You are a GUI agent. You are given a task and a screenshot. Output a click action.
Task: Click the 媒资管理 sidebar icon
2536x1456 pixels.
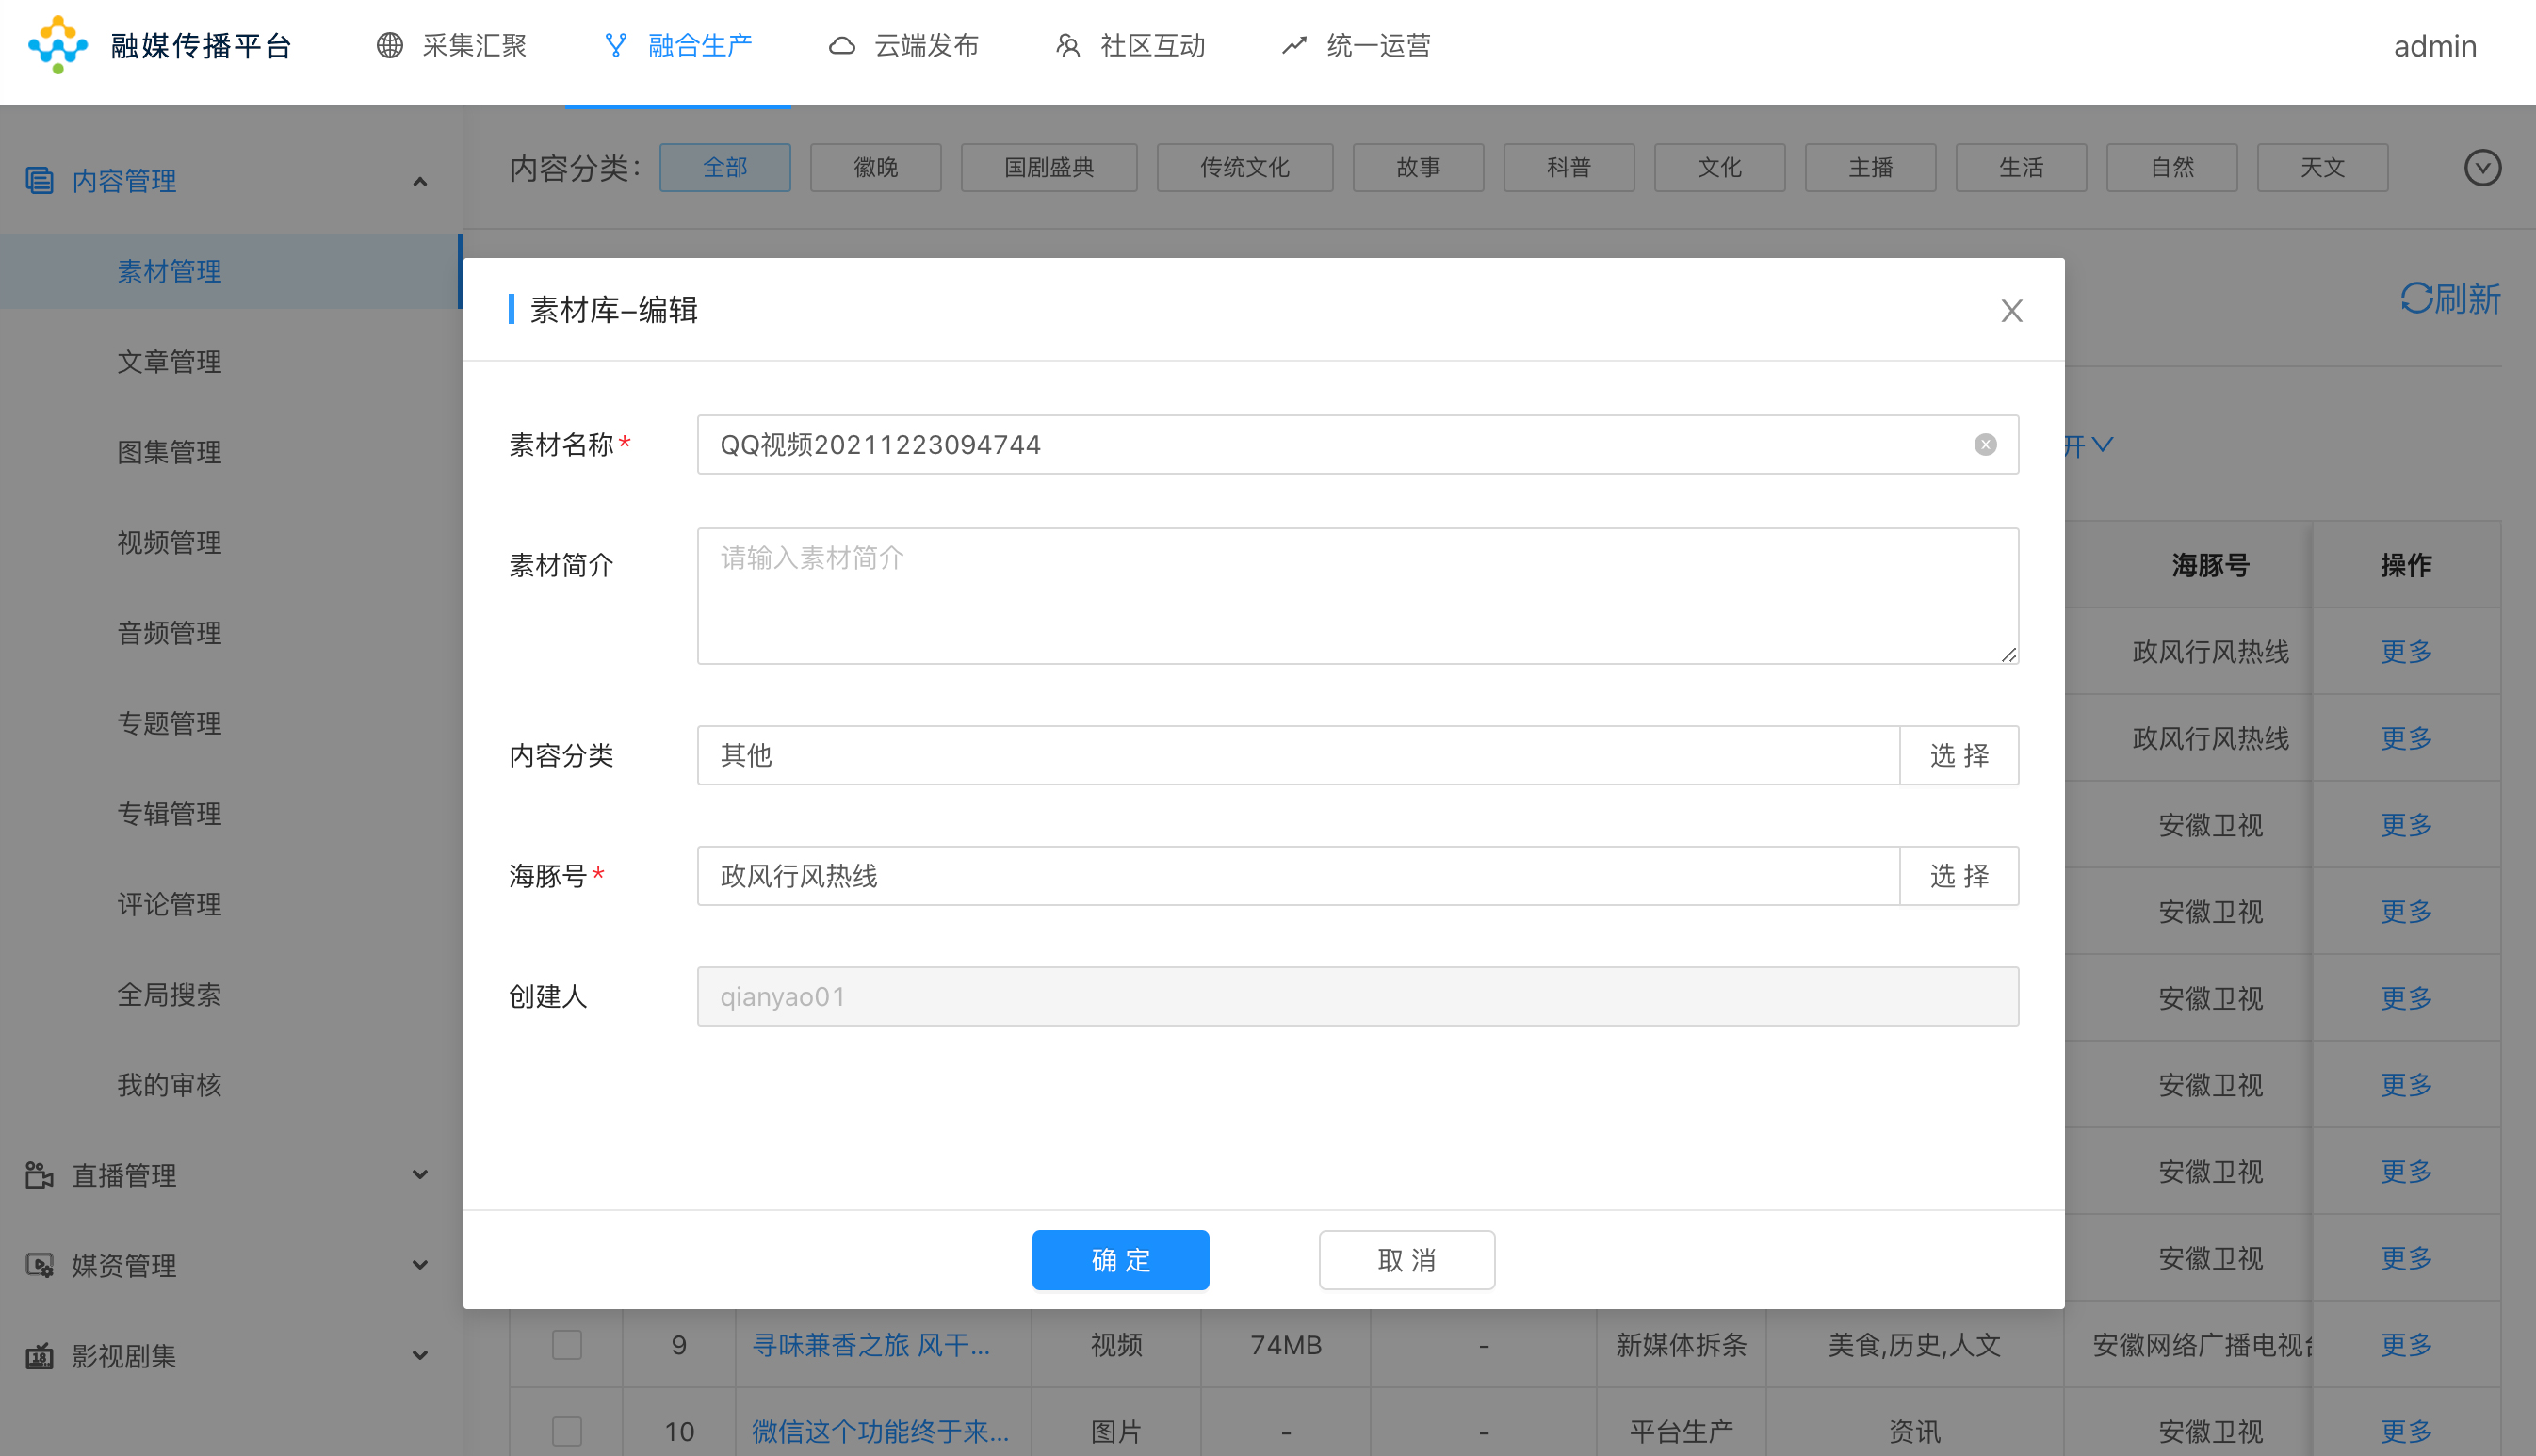tap(39, 1265)
